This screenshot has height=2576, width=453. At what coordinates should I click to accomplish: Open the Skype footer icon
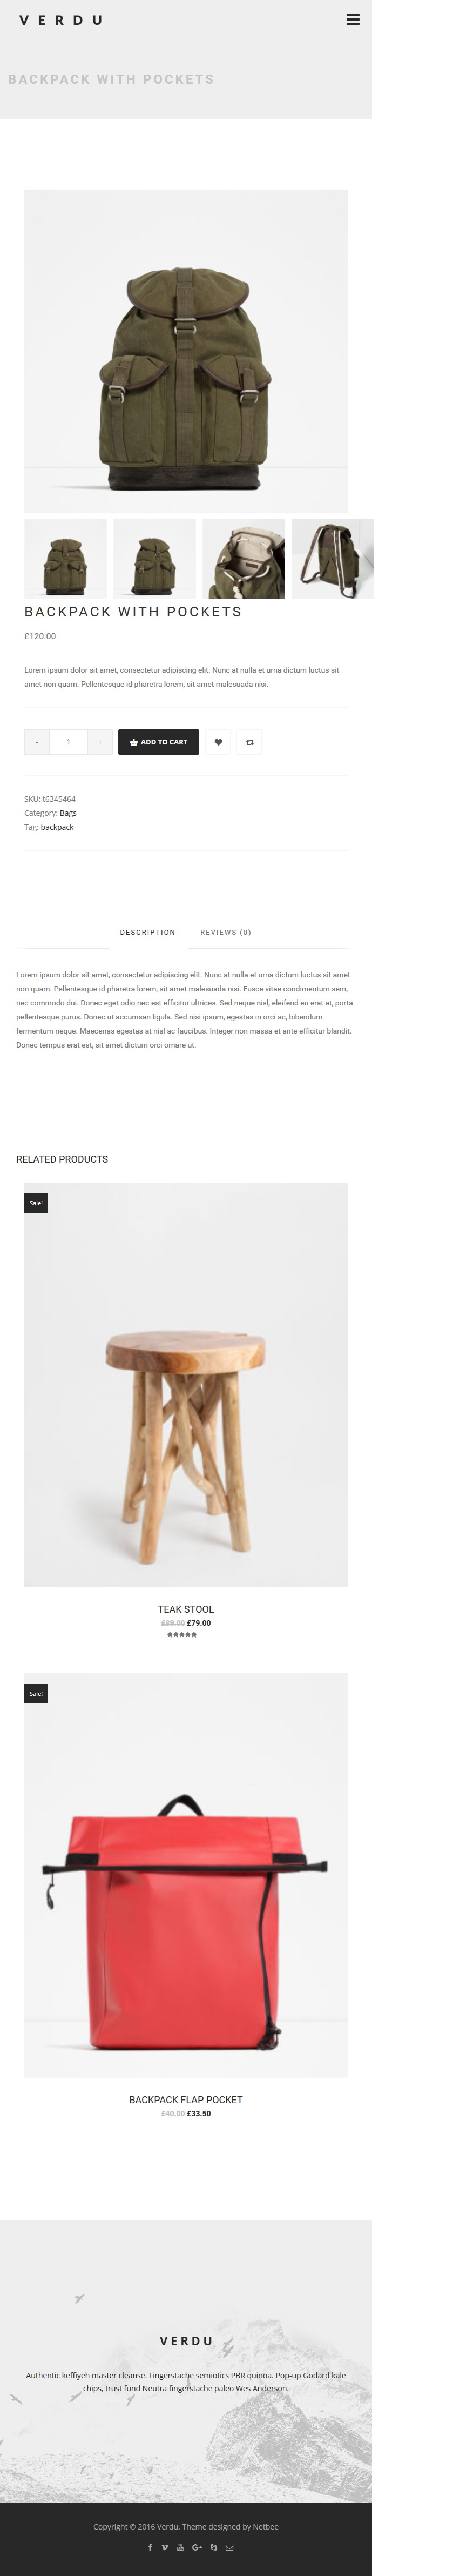[213, 2547]
